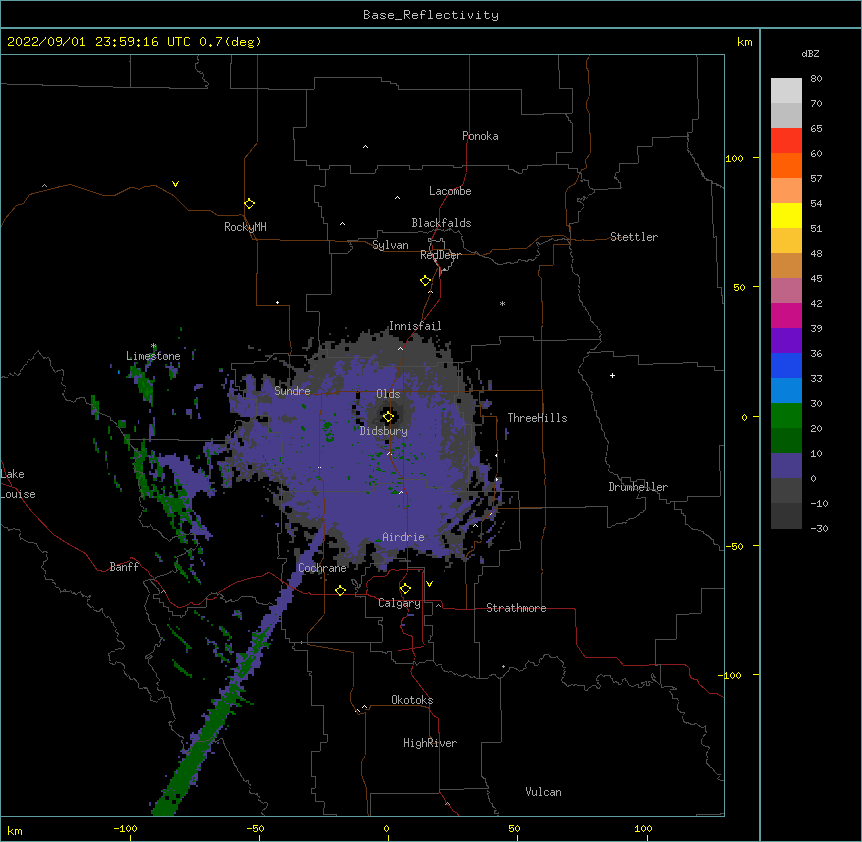862x842 pixels.
Task: Click the Olds town label
Action: [x=388, y=394]
